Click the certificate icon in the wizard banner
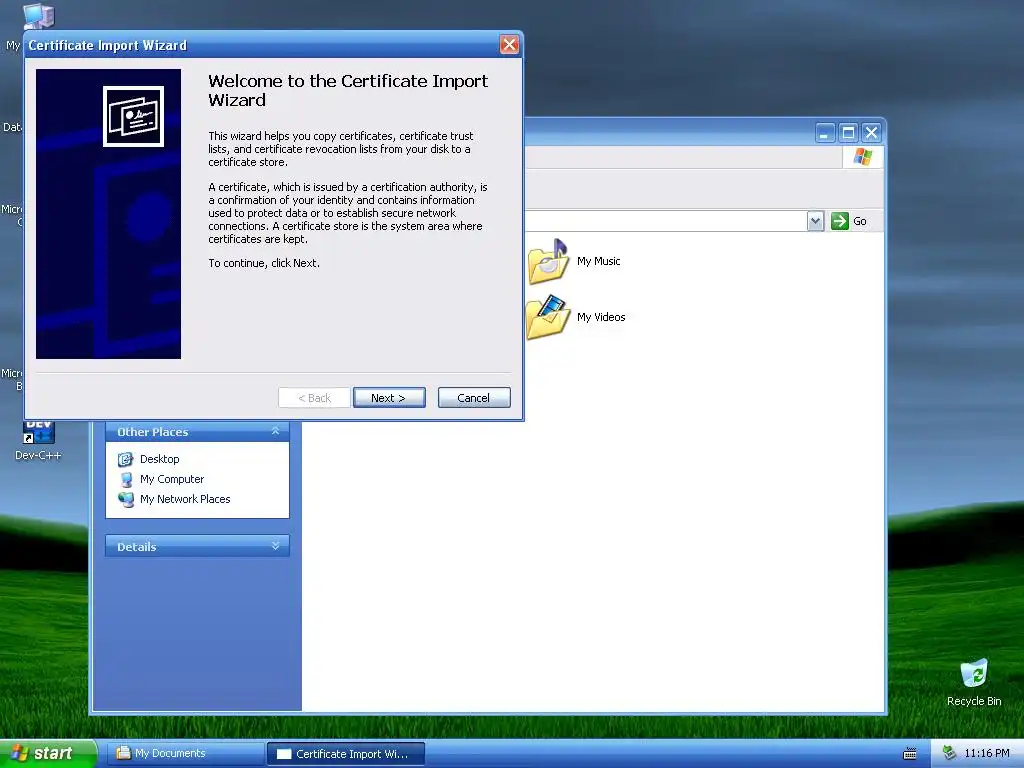Image resolution: width=1024 pixels, height=768 pixels. coord(133,116)
